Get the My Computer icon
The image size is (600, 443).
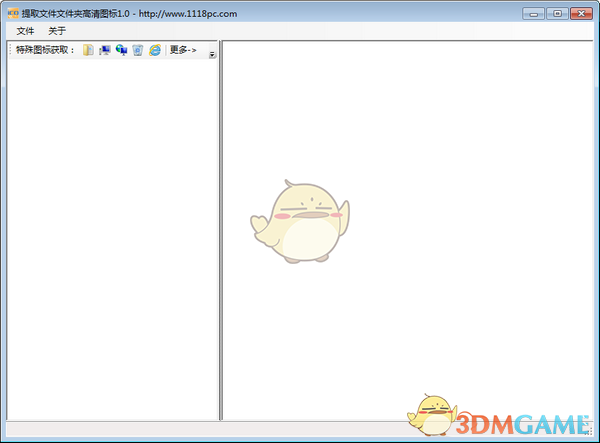click(104, 50)
